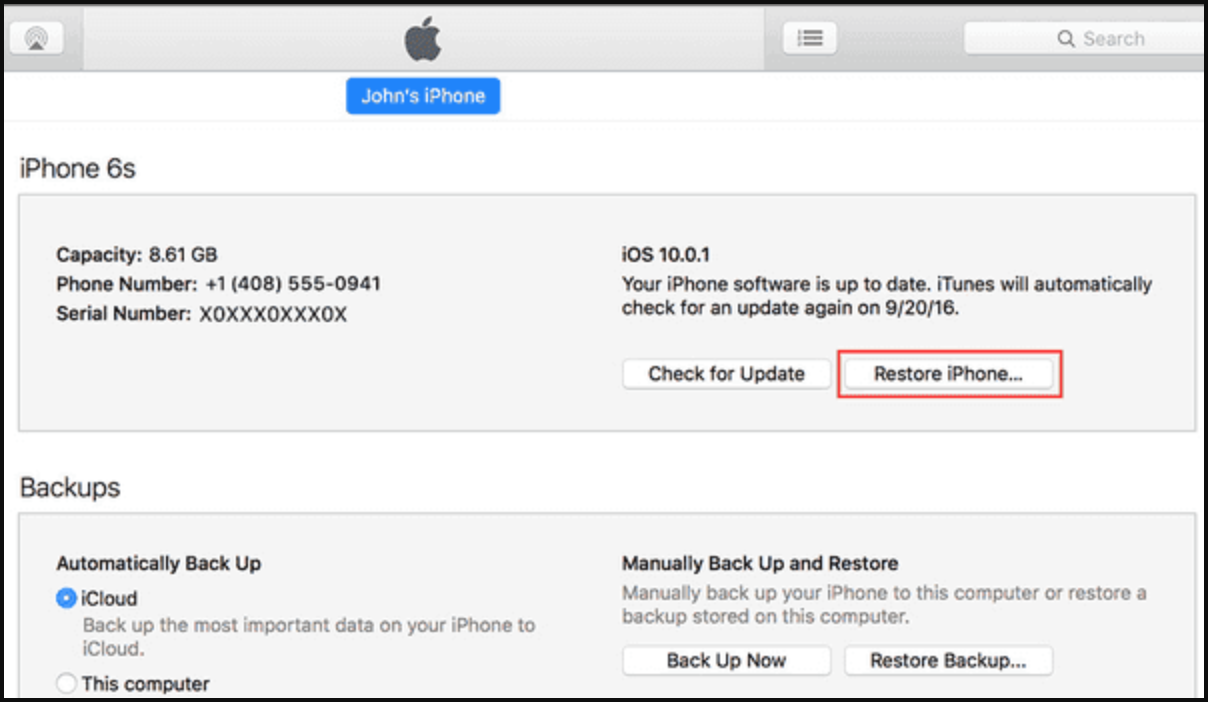Click the Search field

[1086, 38]
